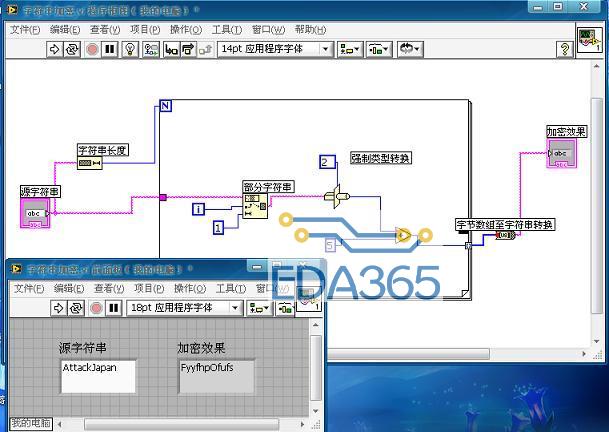Open the Distribute Objects dropdown

[379, 49]
